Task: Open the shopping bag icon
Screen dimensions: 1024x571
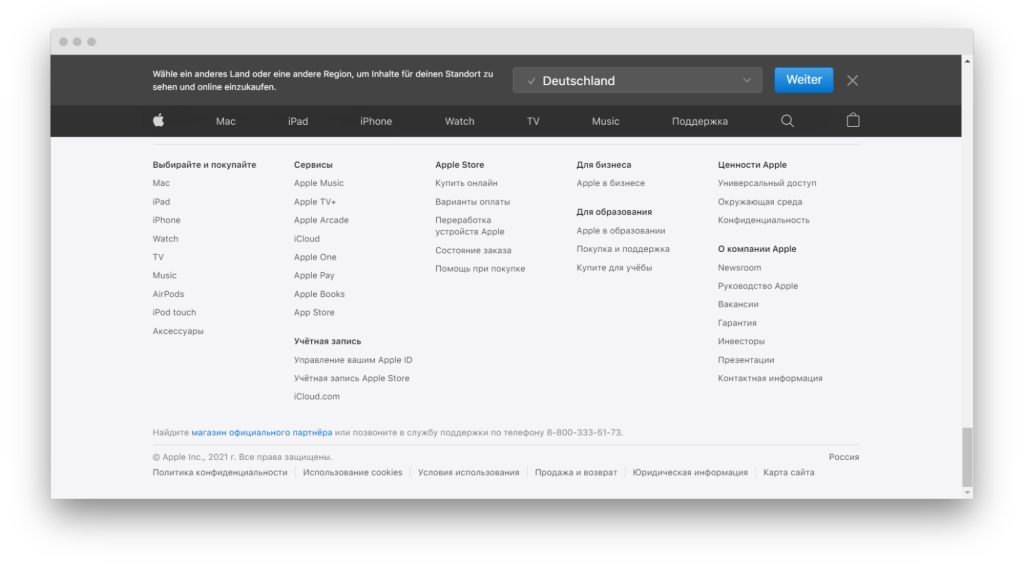Action: point(853,121)
